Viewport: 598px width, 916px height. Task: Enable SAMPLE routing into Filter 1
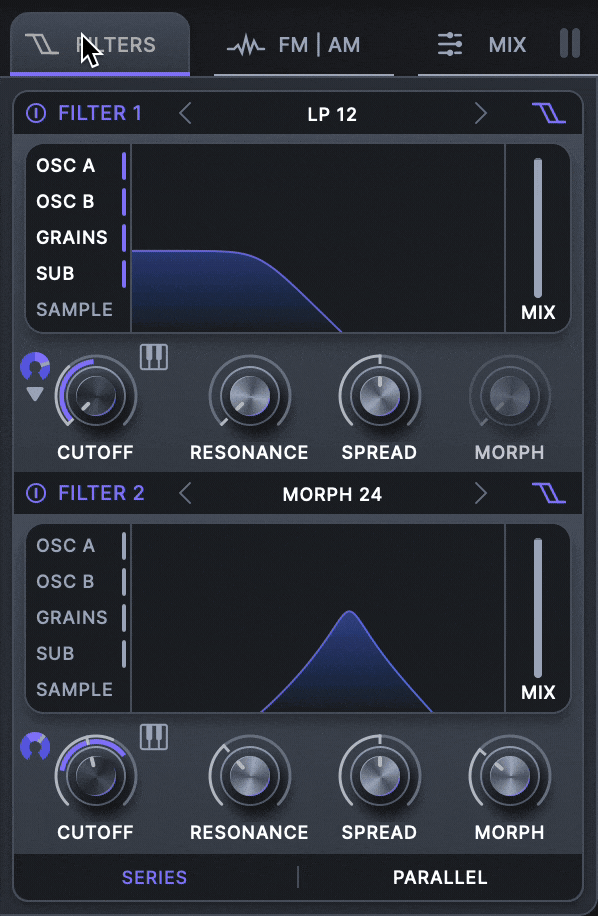click(x=74, y=310)
